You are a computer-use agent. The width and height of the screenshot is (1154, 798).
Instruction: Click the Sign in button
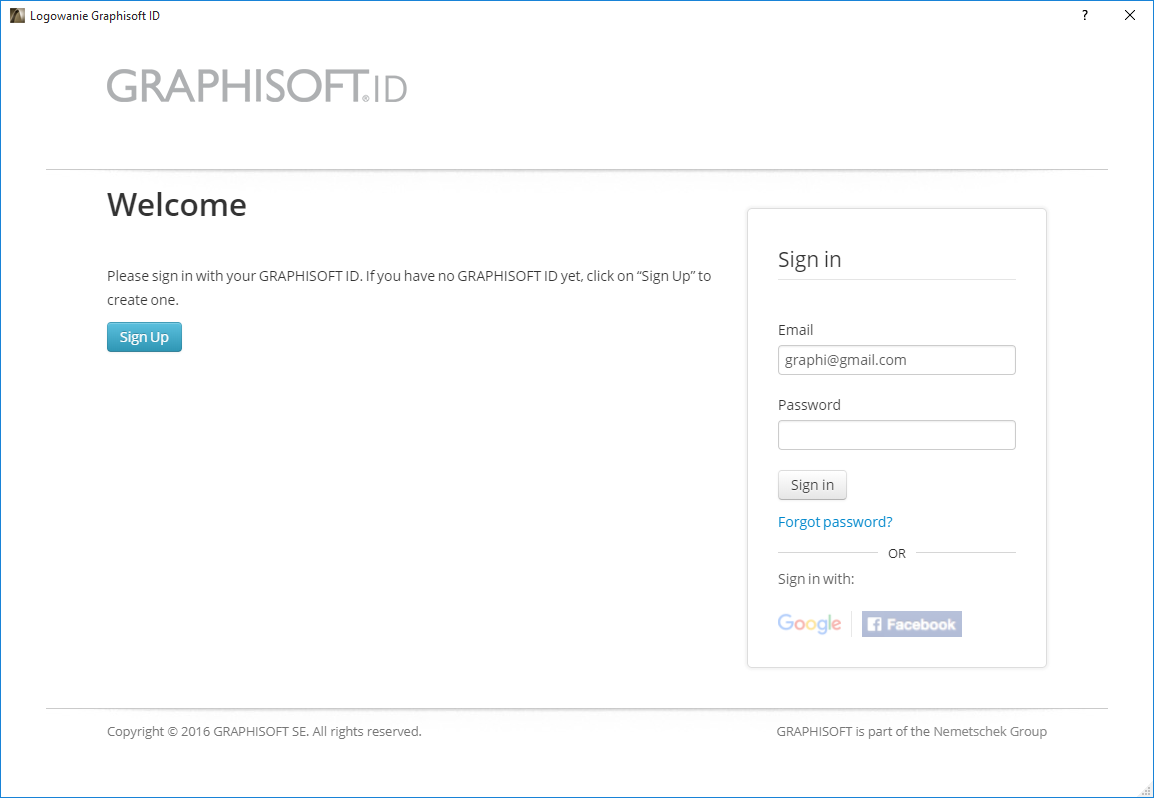pos(812,485)
